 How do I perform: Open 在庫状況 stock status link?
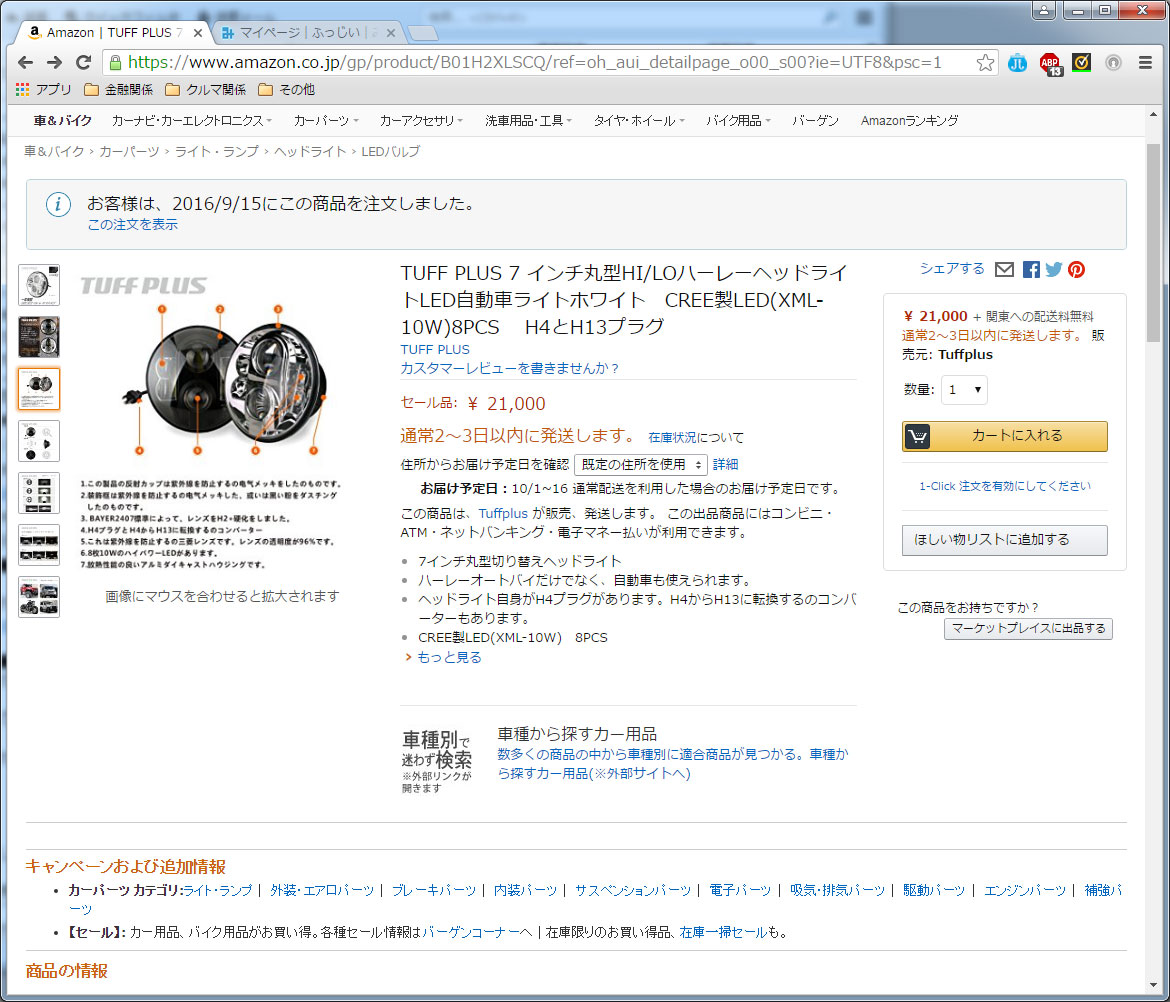(x=672, y=437)
